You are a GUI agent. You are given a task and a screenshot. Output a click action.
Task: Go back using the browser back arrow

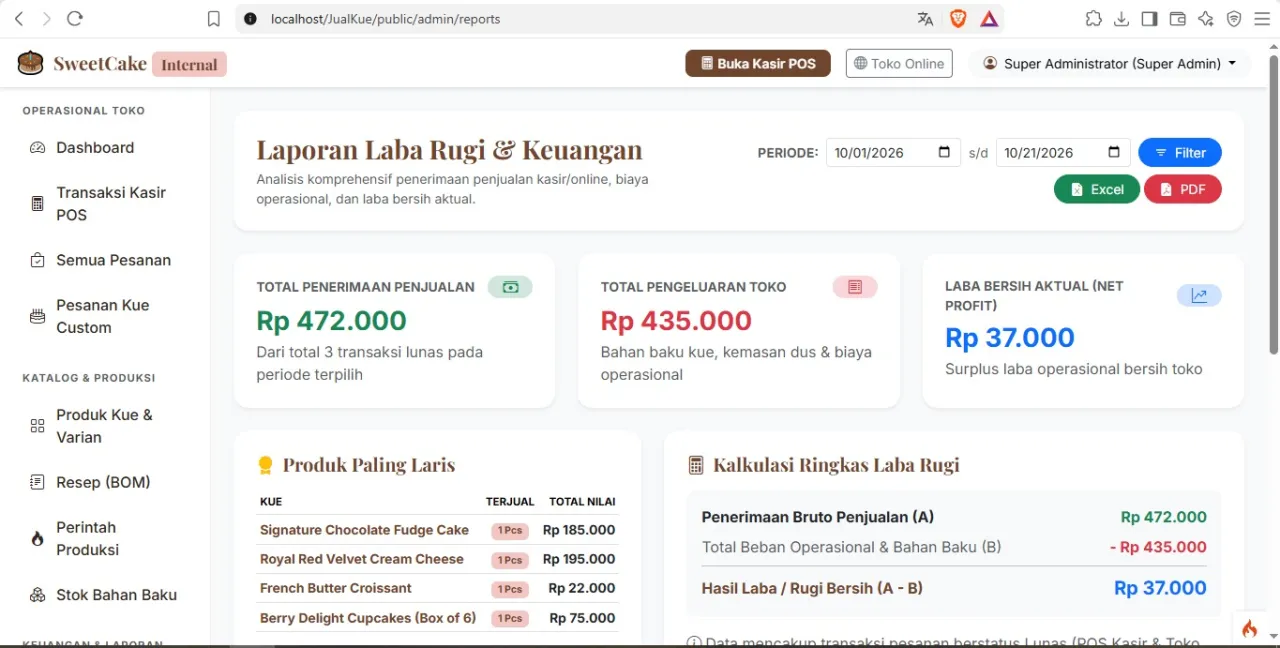click(19, 19)
